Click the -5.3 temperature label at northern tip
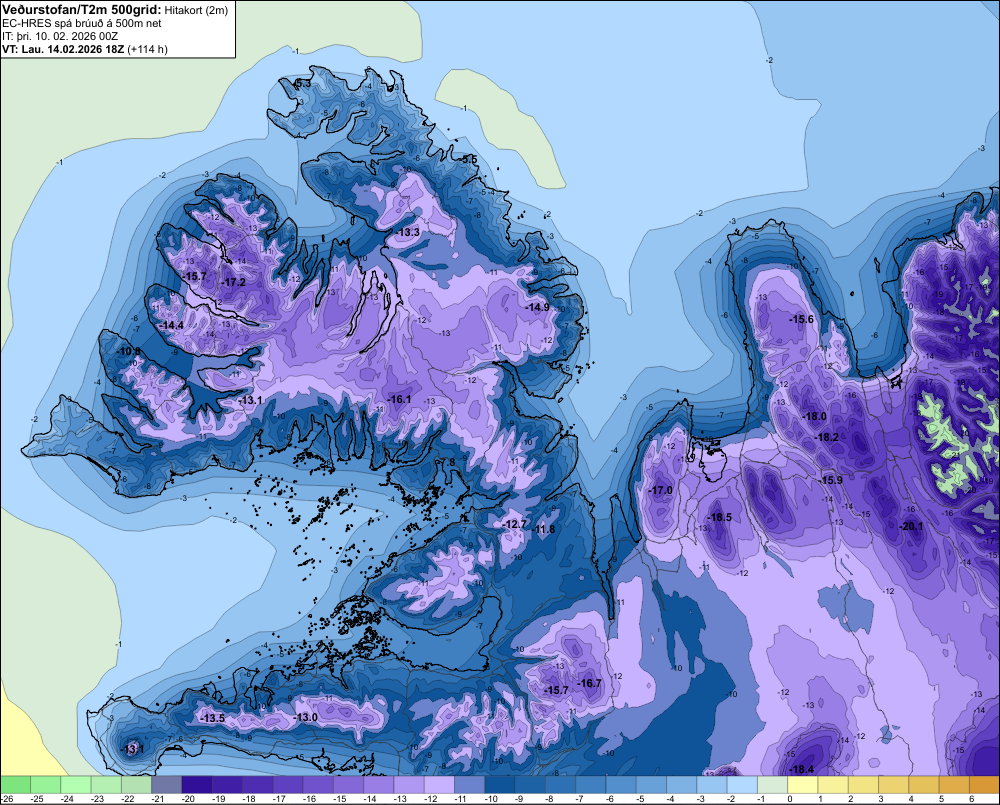The width and height of the screenshot is (1000, 805). click(302, 84)
